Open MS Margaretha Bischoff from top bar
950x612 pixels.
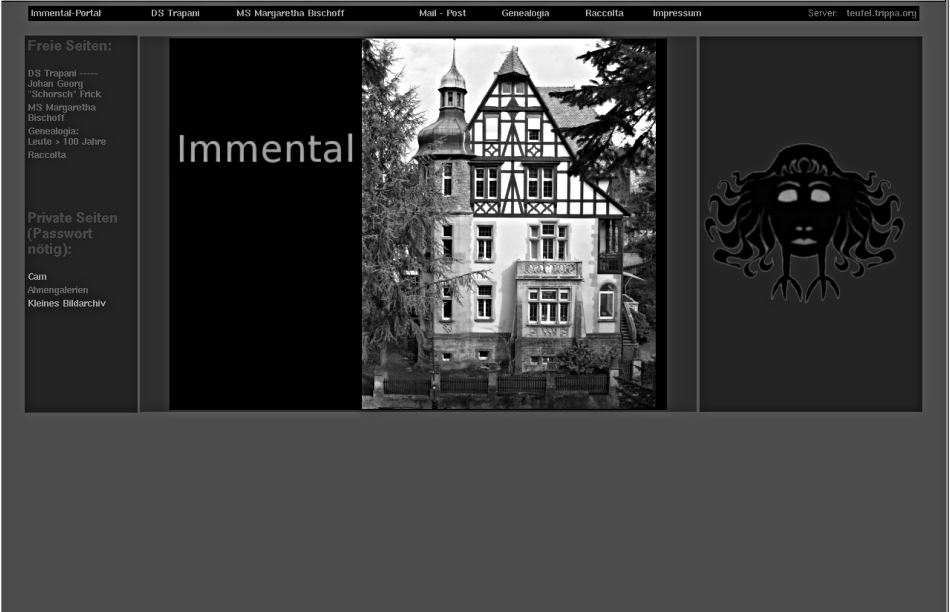[x=290, y=14]
